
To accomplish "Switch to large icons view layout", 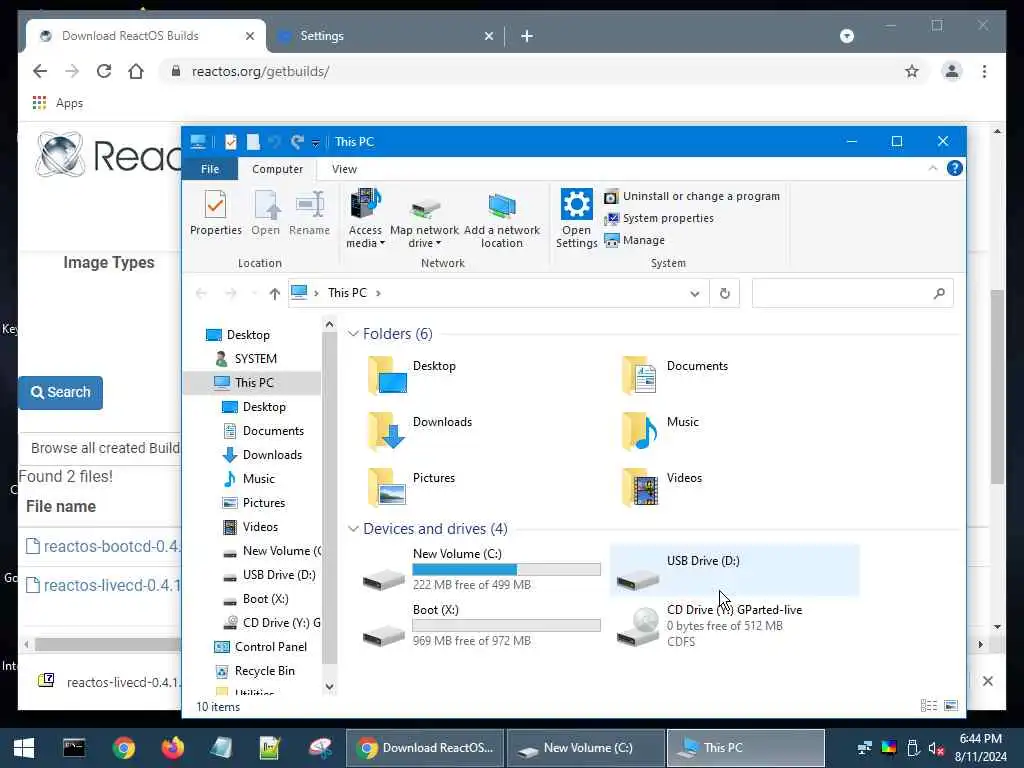I will (x=951, y=705).
